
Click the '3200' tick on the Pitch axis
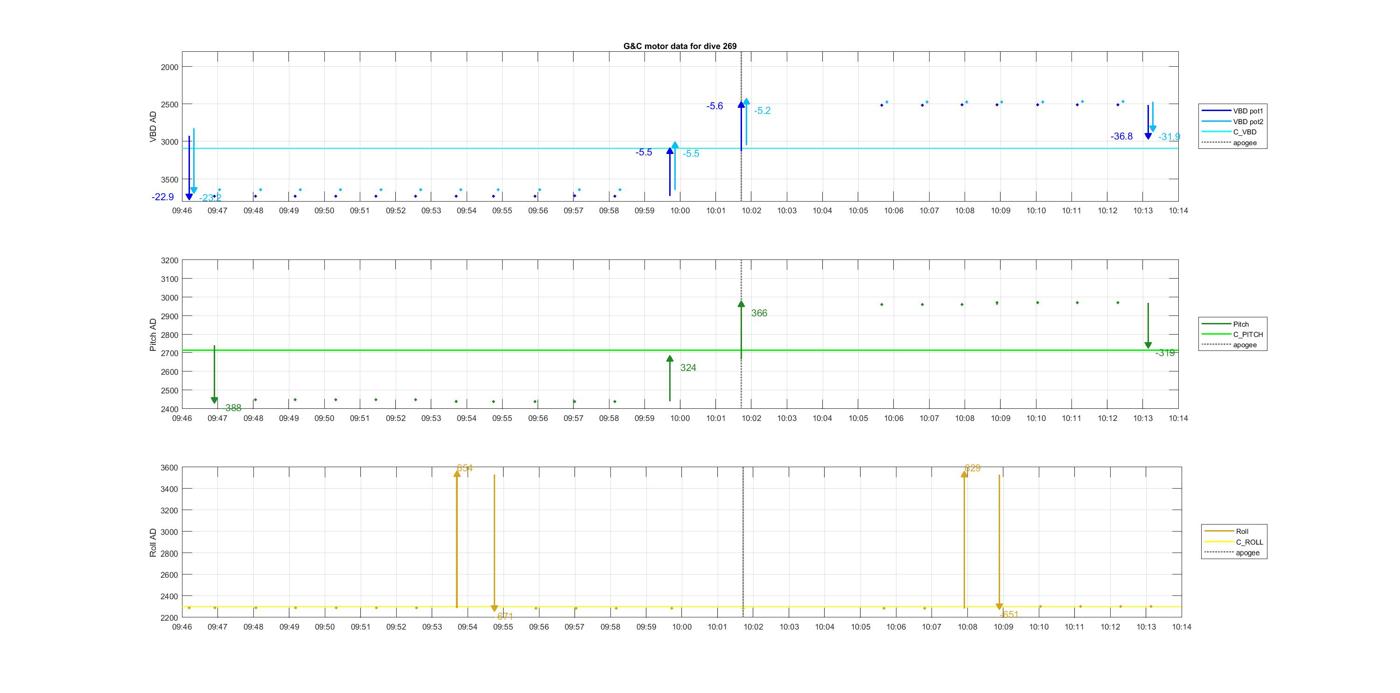pos(169,260)
